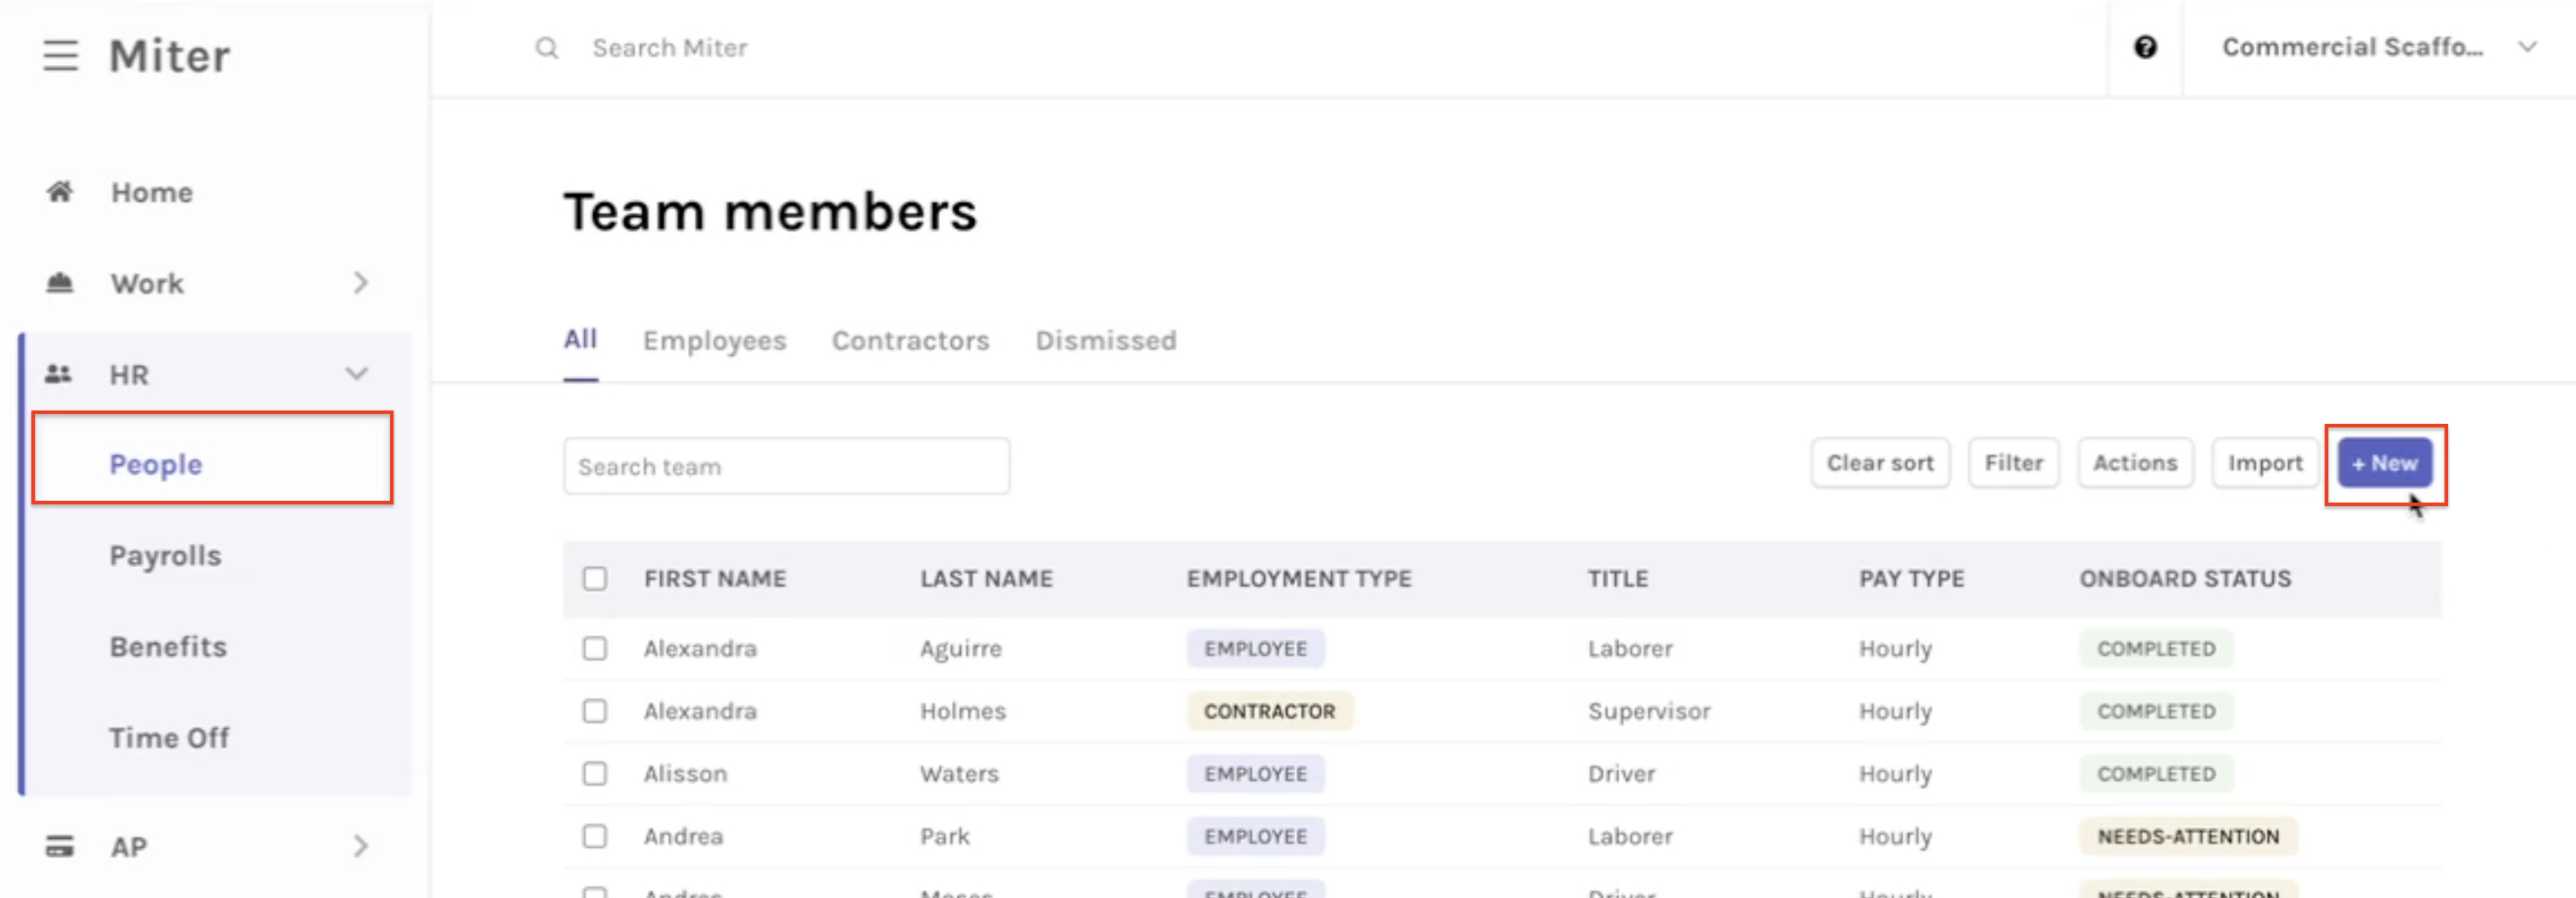This screenshot has width=2576, height=898.
Task: Click the Work hard hat icon
Action: (60, 283)
